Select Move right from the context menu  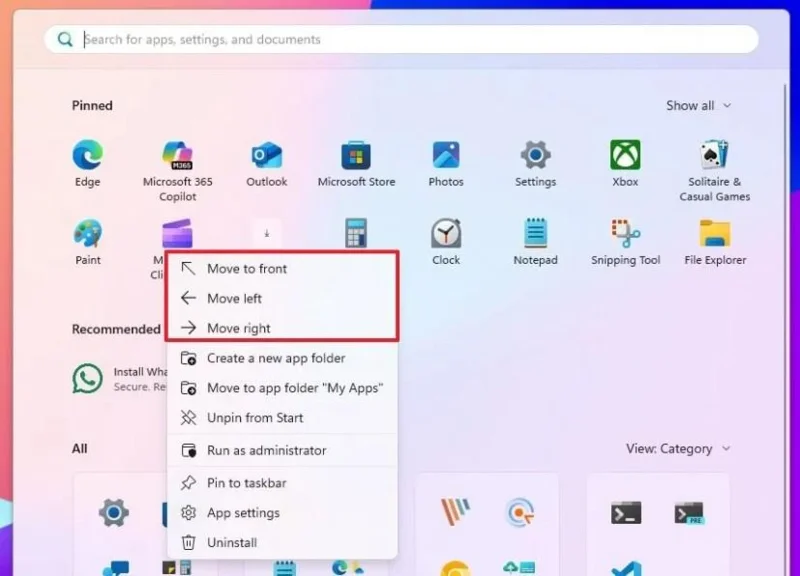282,328
